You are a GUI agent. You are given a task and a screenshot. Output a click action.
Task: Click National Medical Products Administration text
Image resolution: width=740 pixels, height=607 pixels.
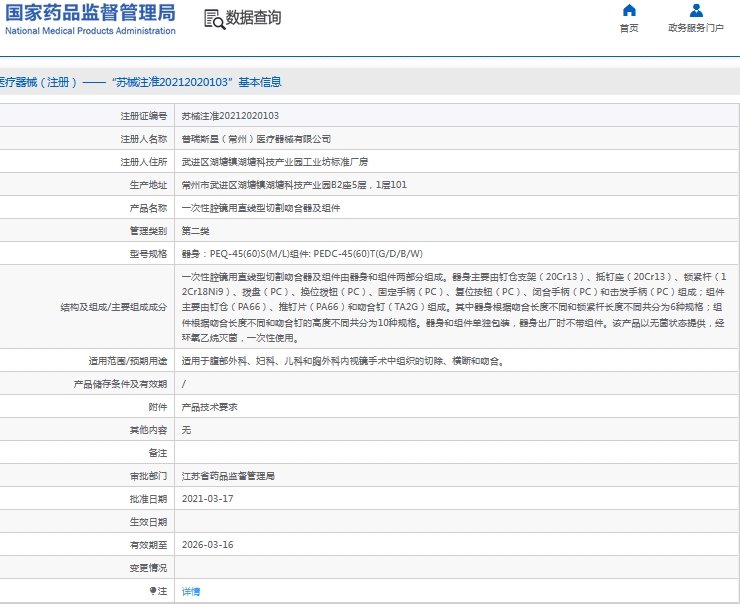pos(90,31)
